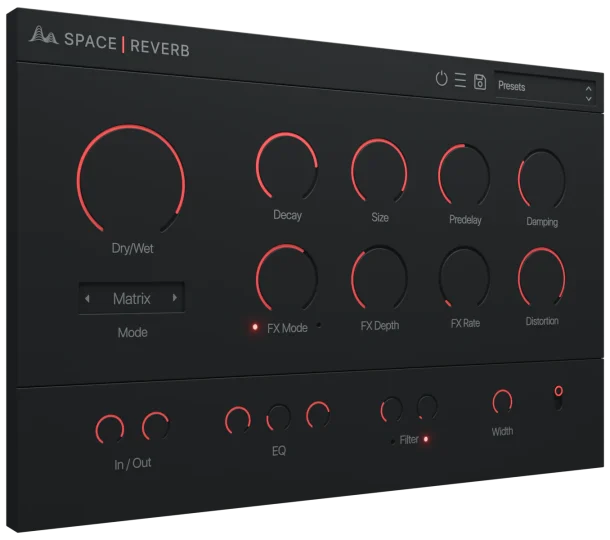Select next preset with down chevron

[589, 99]
